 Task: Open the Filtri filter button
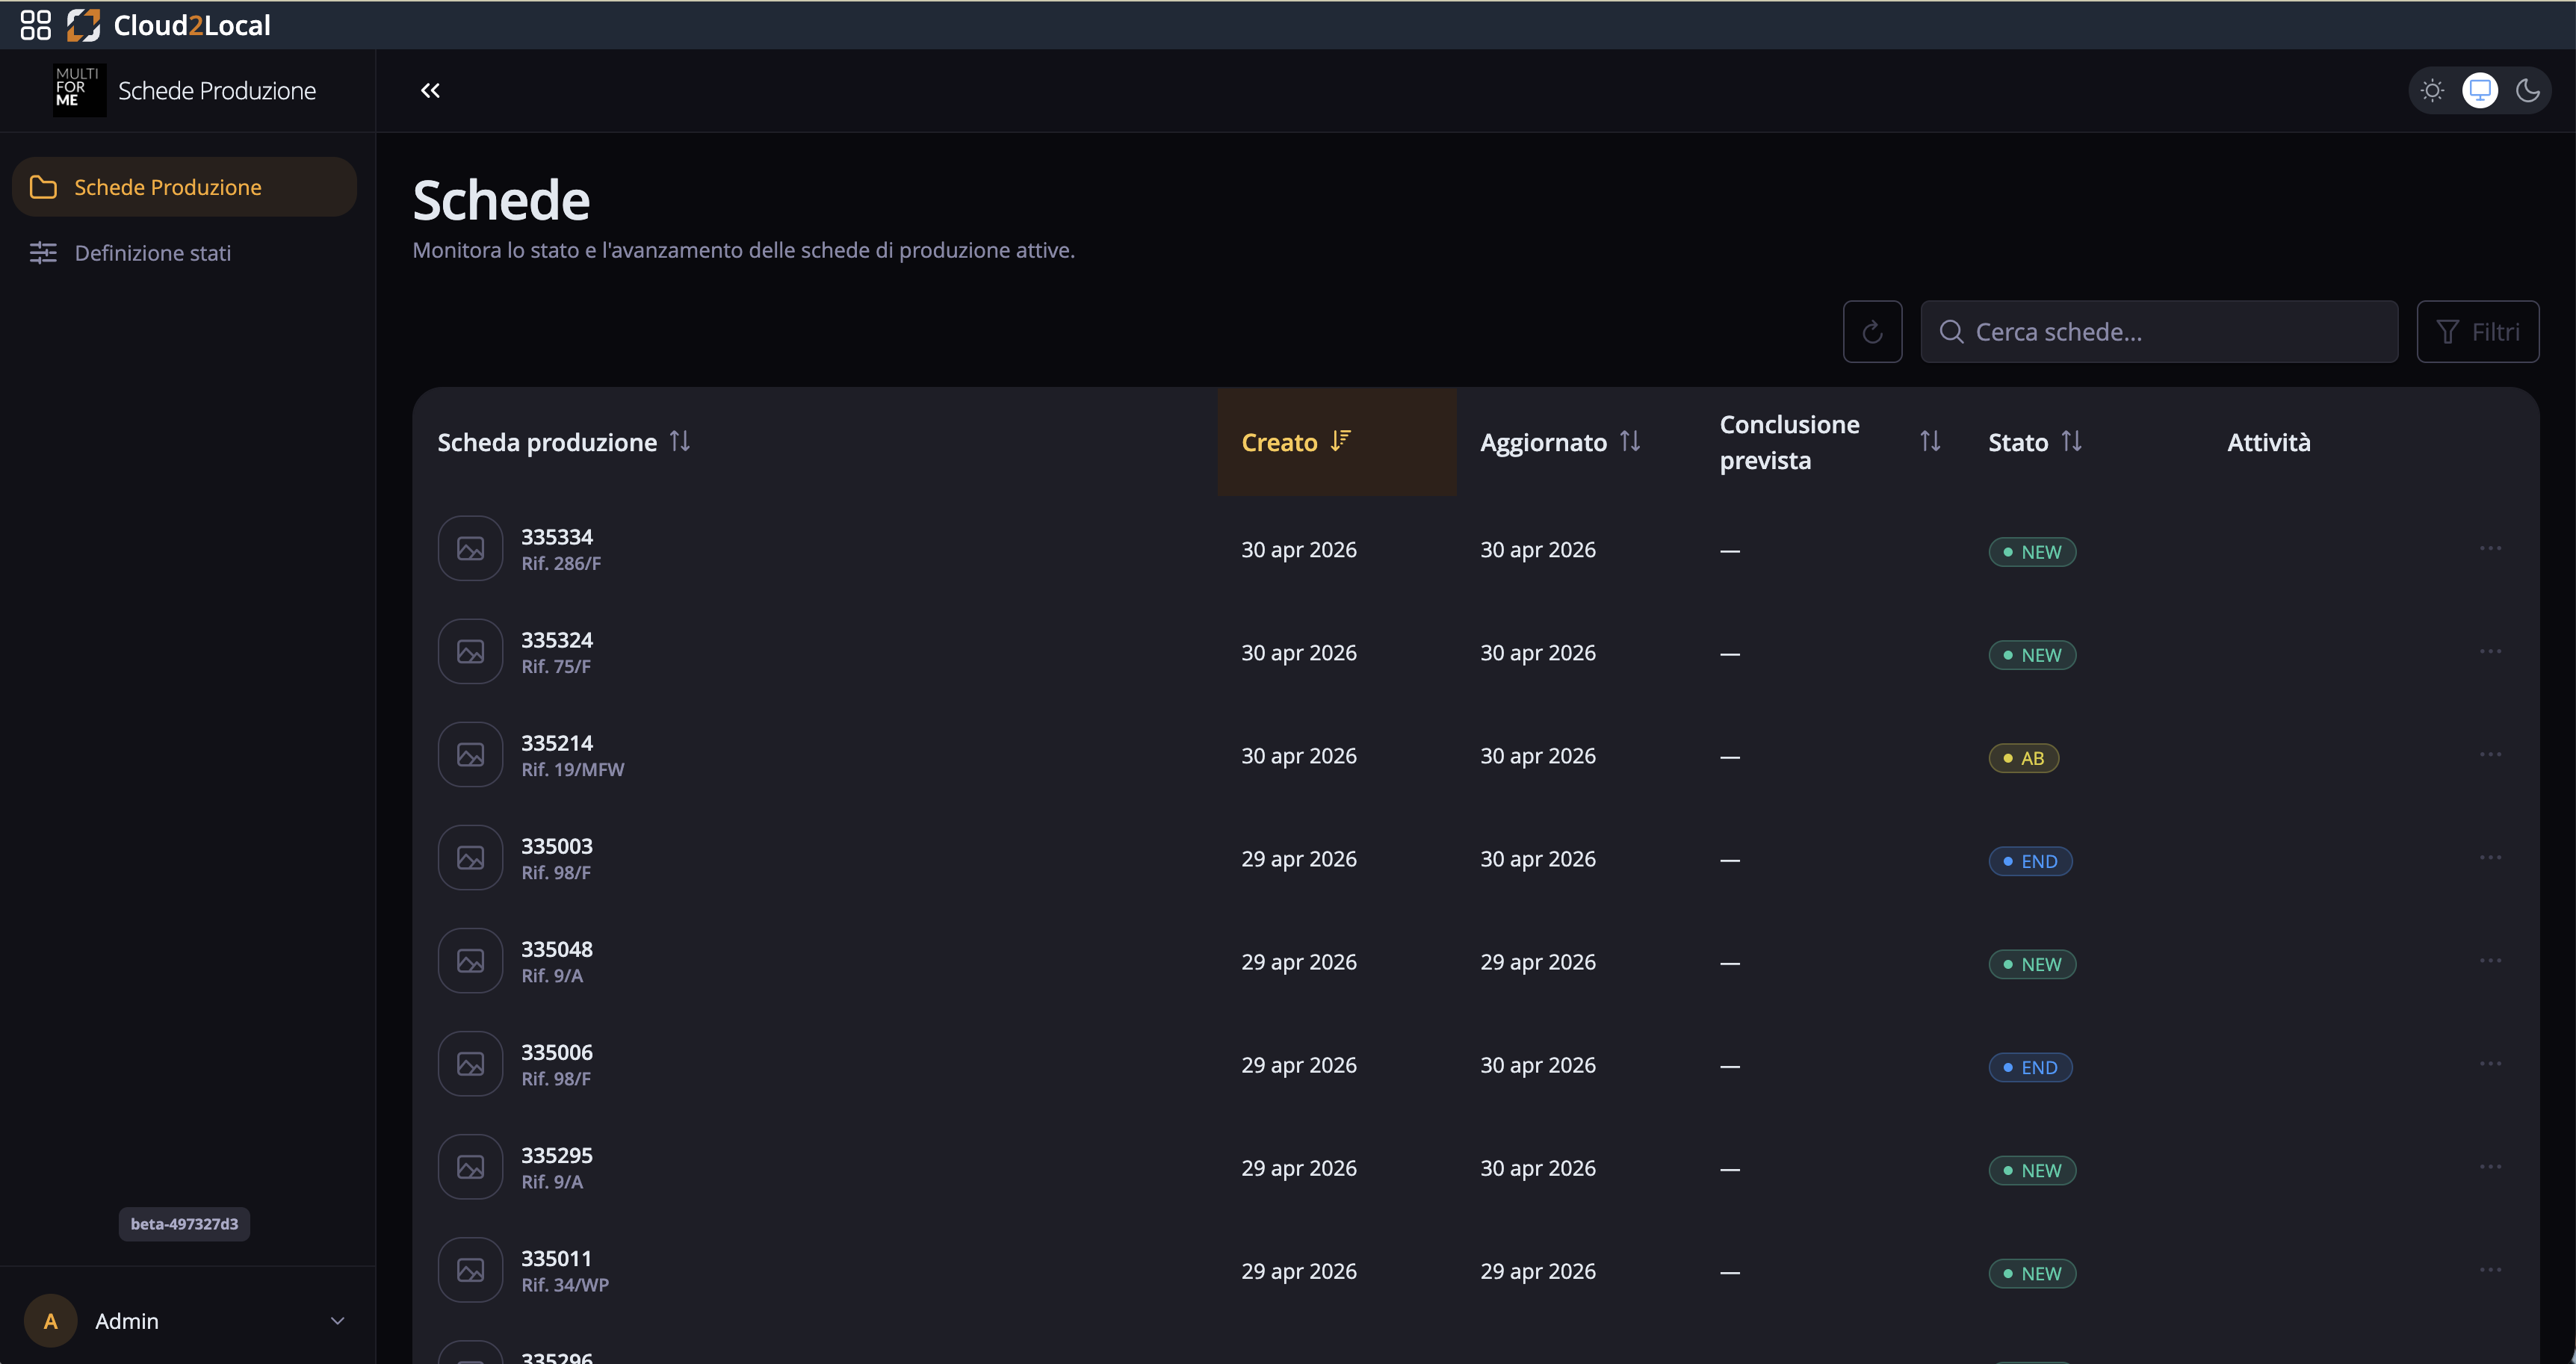tap(2477, 332)
